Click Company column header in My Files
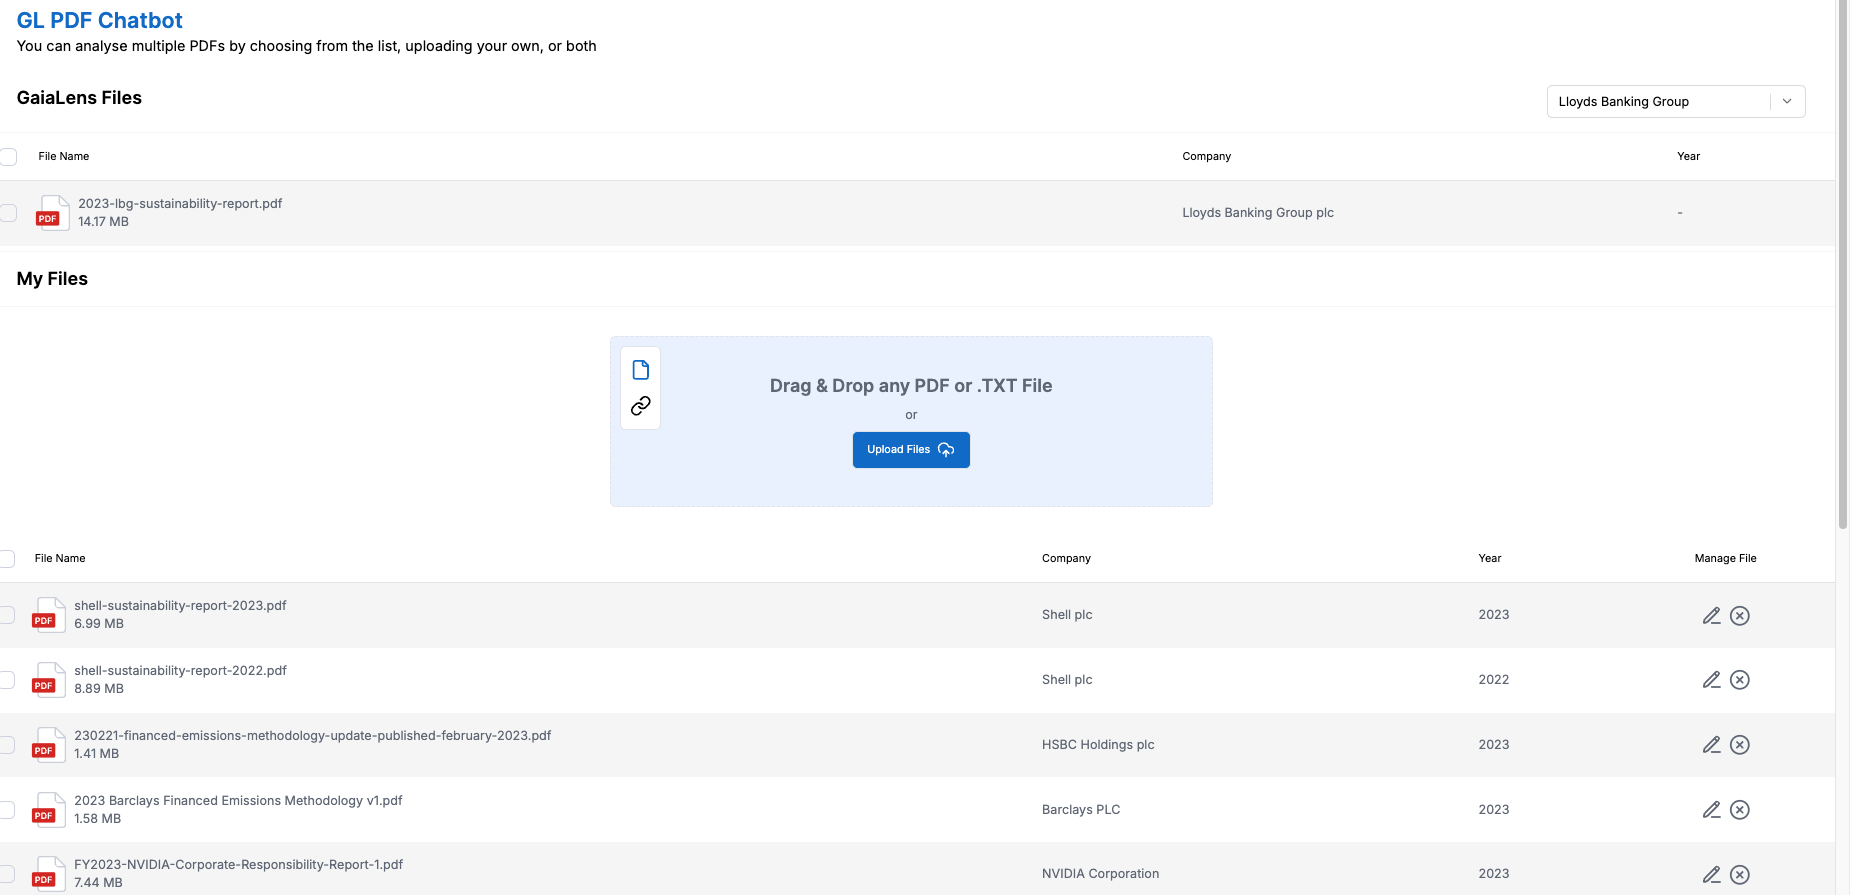 [x=1066, y=558]
